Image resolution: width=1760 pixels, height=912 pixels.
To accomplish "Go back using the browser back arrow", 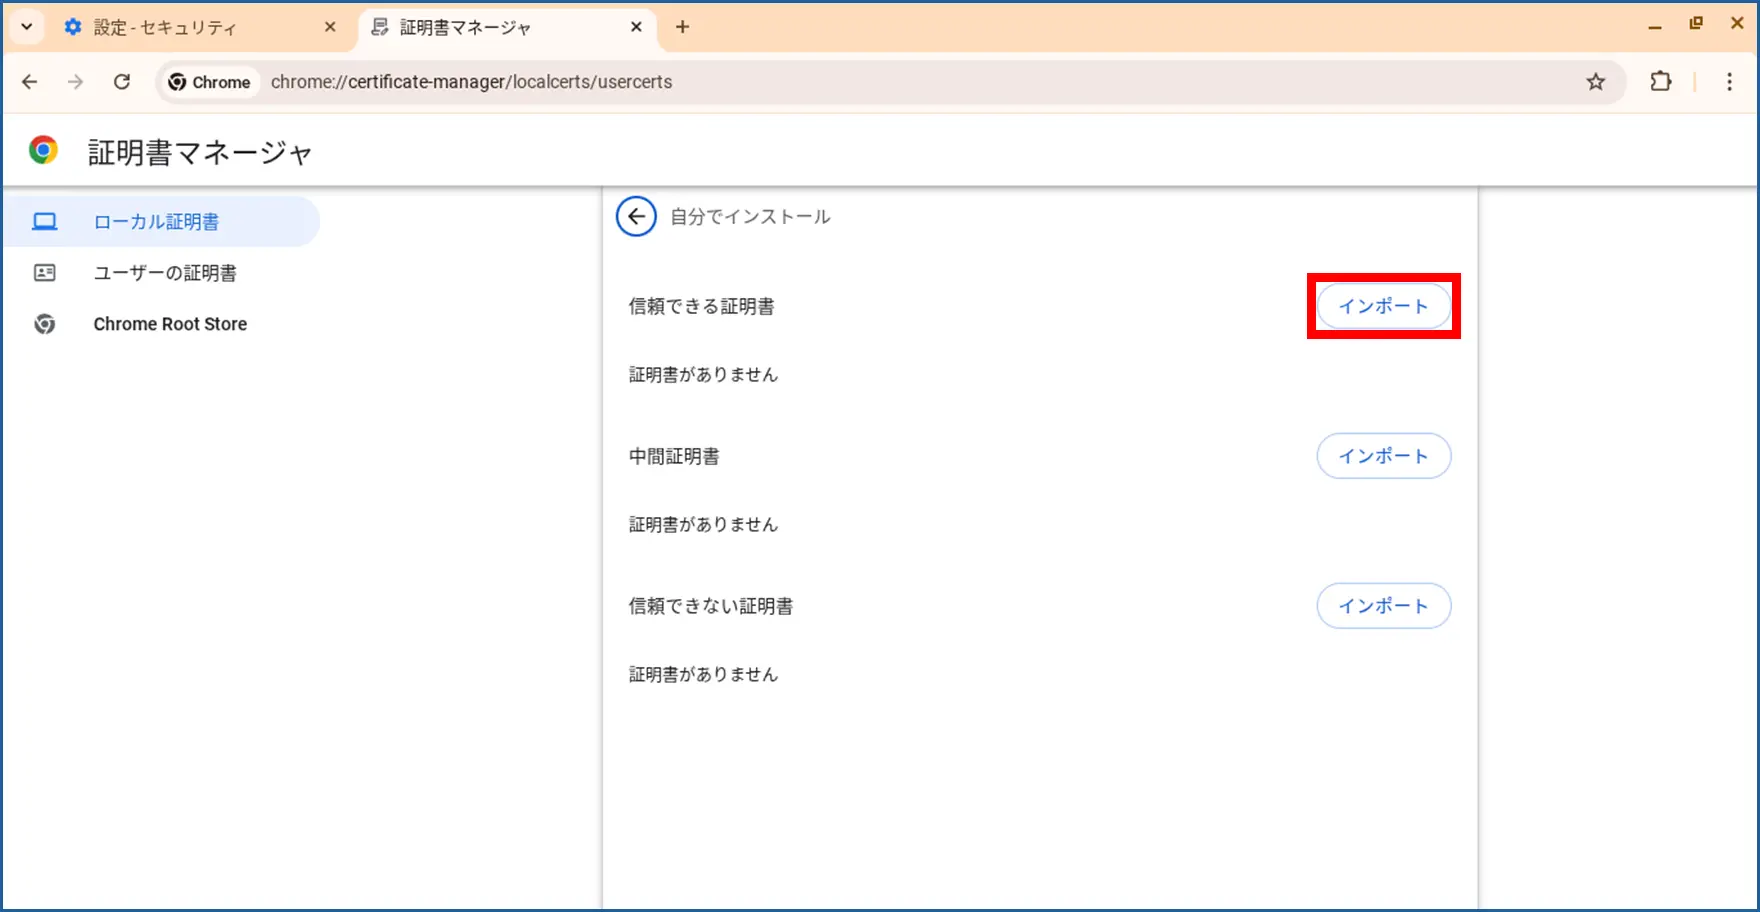I will click(x=30, y=82).
